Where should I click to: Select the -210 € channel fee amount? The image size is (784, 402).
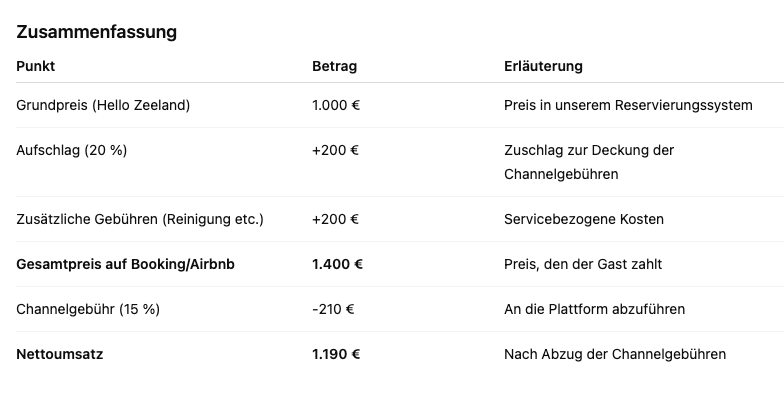tap(335, 309)
